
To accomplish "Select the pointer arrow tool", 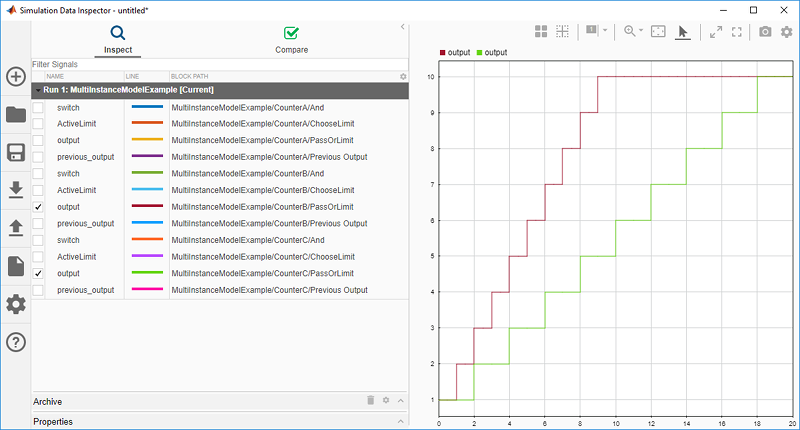I will 682,32.
